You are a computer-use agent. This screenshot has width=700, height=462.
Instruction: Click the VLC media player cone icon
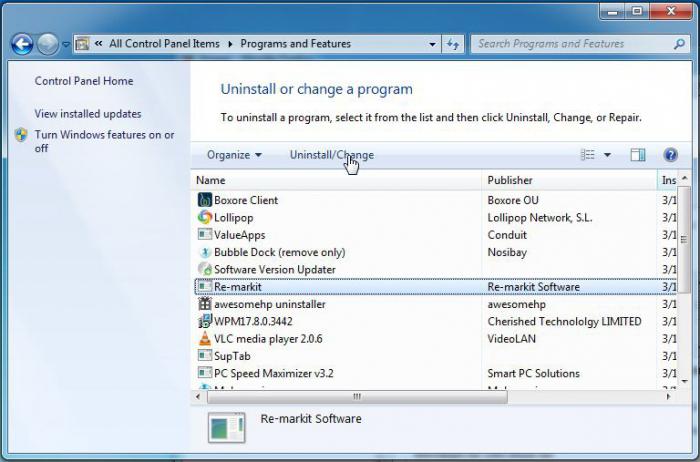(204, 339)
